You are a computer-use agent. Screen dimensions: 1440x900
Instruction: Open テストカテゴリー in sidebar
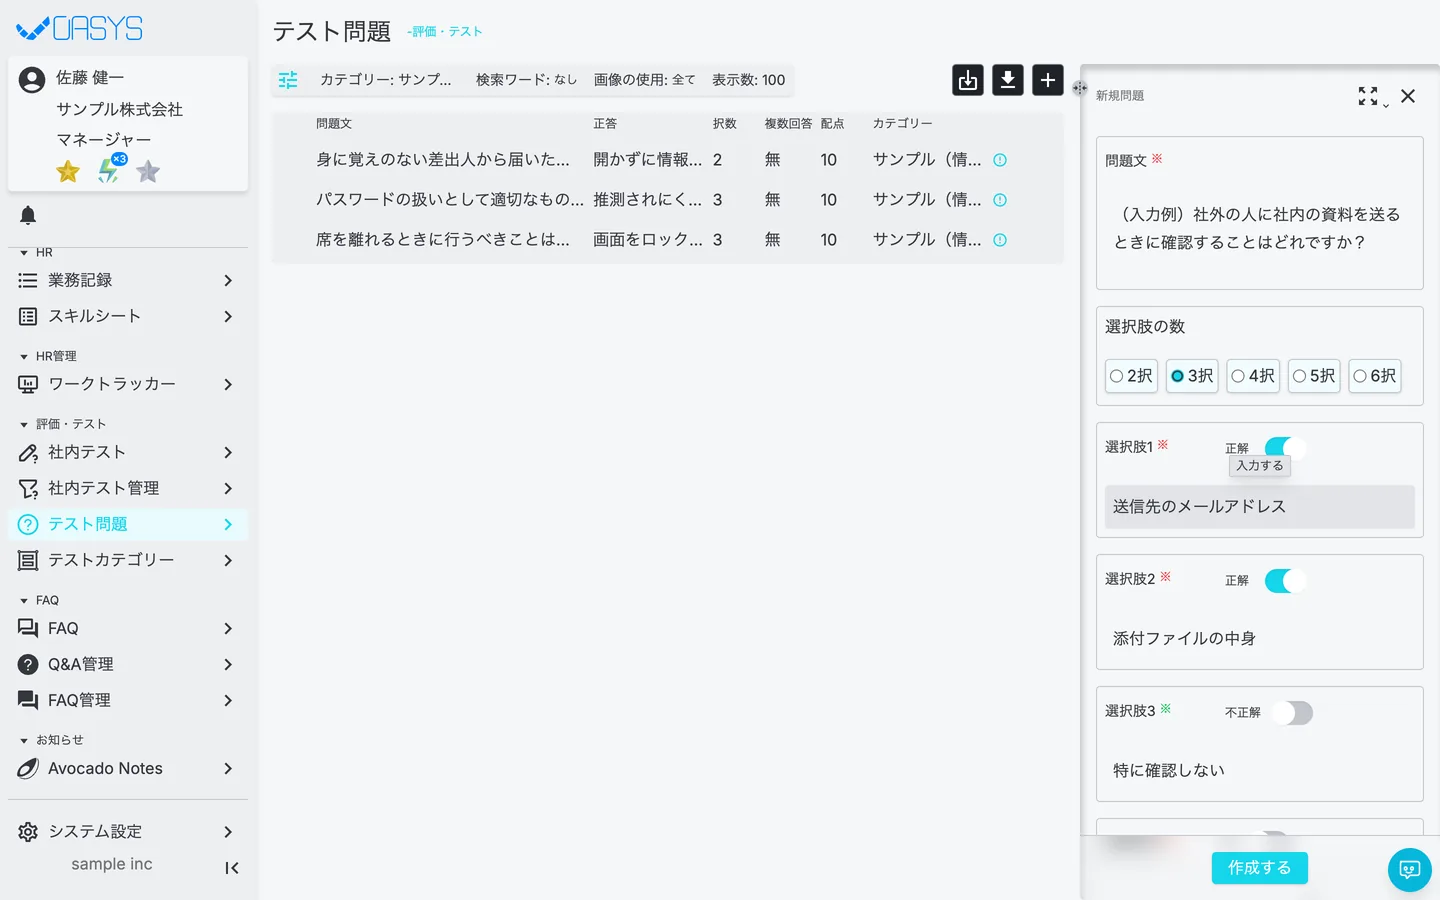(x=128, y=560)
